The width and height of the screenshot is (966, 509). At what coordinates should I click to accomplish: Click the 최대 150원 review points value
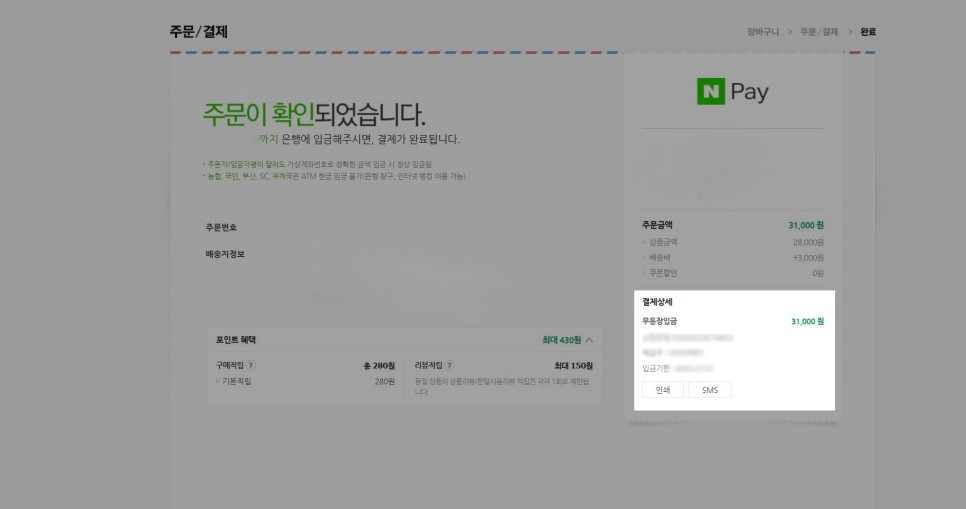(573, 366)
